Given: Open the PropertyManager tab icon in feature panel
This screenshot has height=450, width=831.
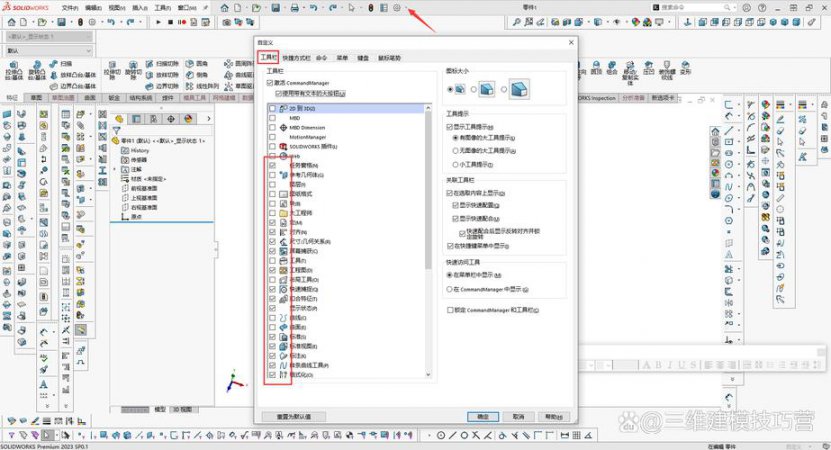Looking at the screenshot, I should point(136,119).
